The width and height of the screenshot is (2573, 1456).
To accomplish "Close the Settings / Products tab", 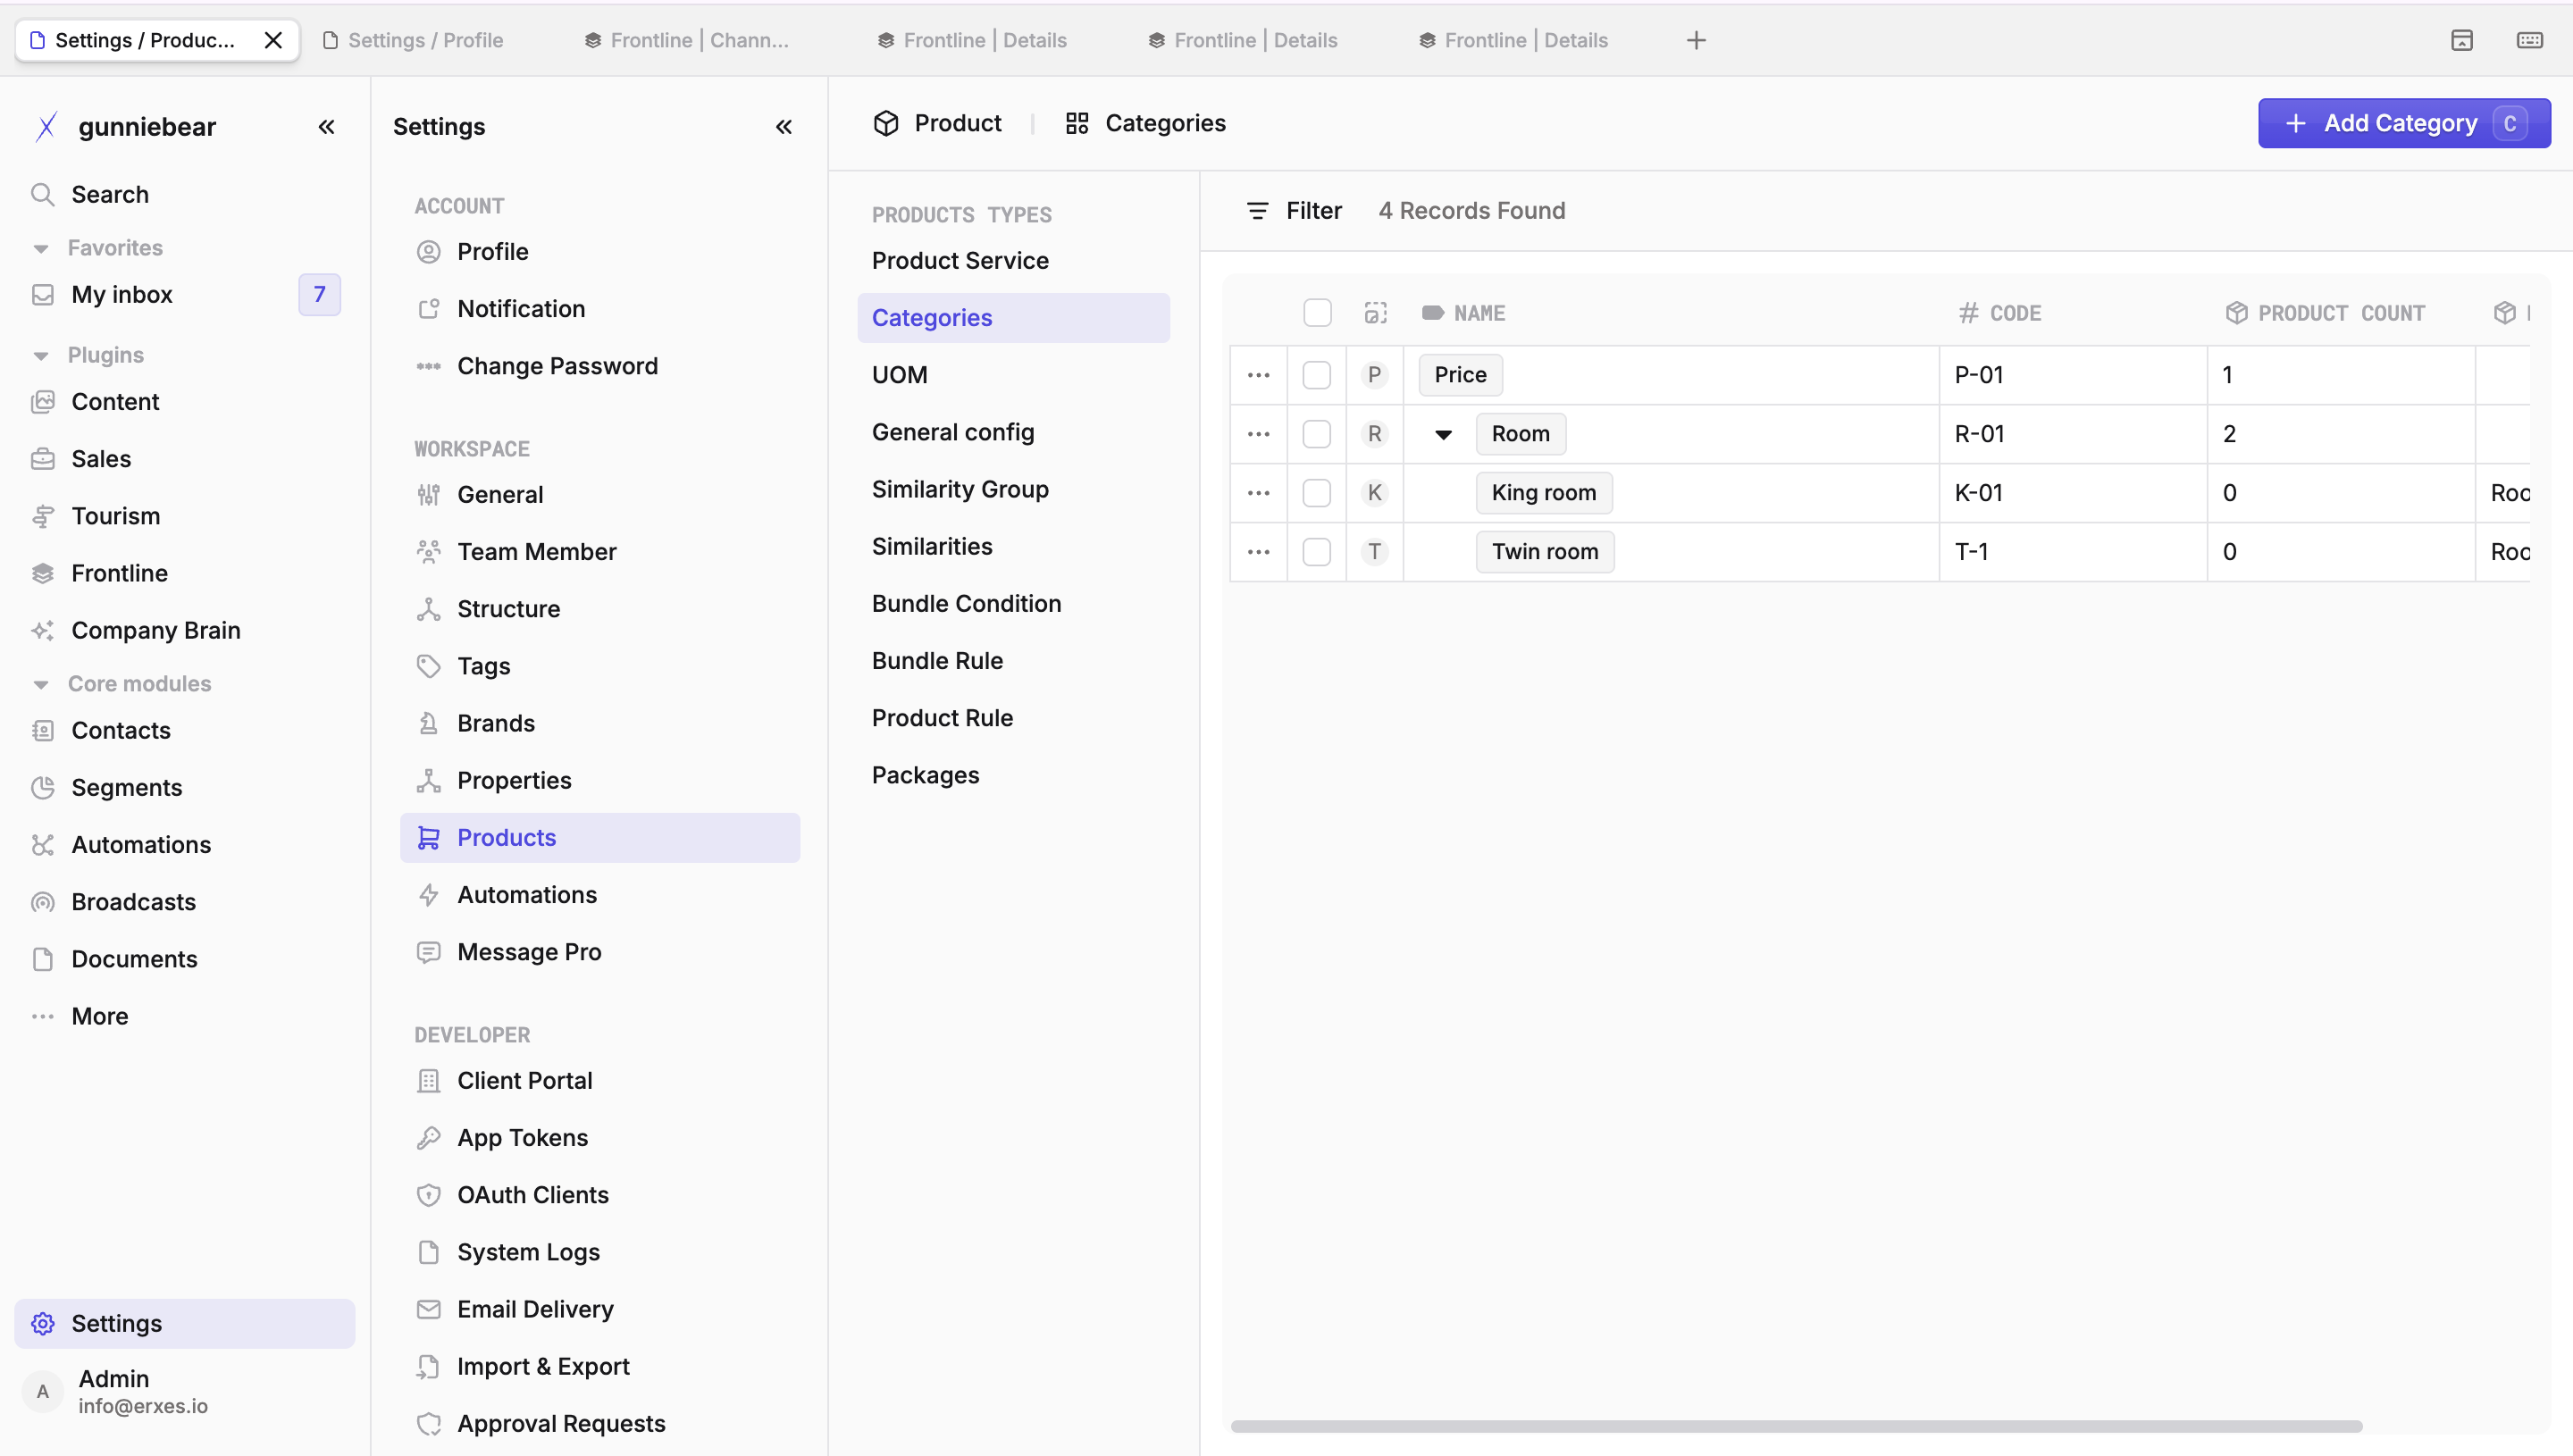I will coord(273,40).
